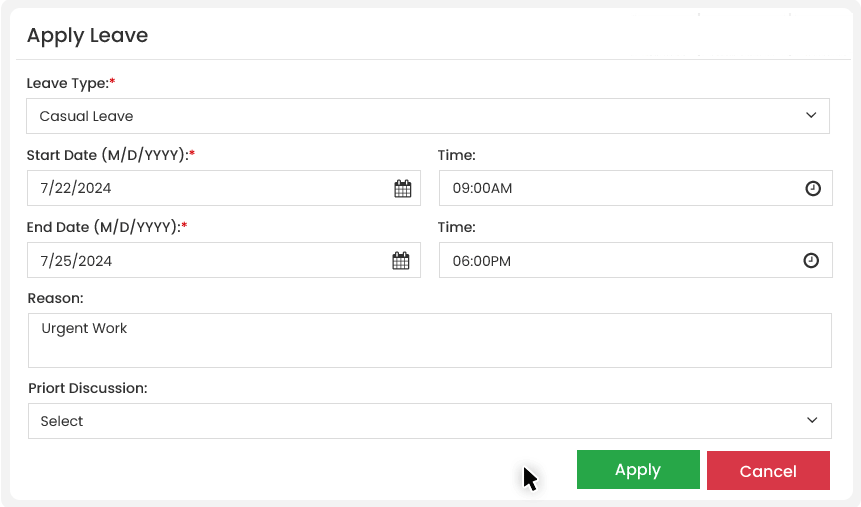Focus the 06:00PM end time field

[x=620, y=260]
